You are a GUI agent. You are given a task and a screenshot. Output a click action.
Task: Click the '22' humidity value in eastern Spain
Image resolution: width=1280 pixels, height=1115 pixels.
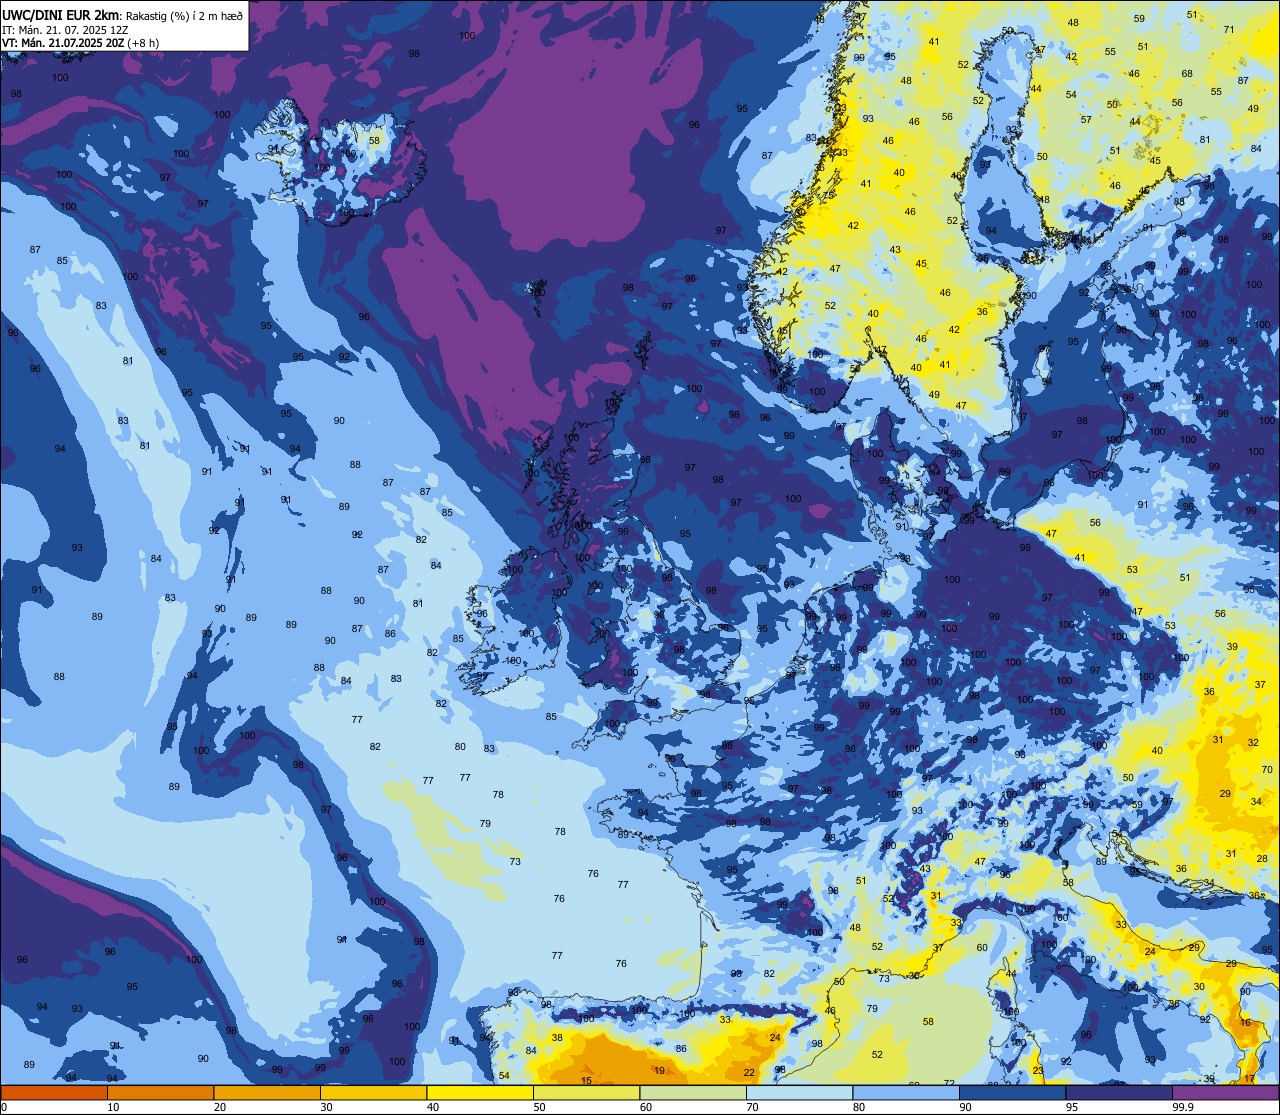749,1073
